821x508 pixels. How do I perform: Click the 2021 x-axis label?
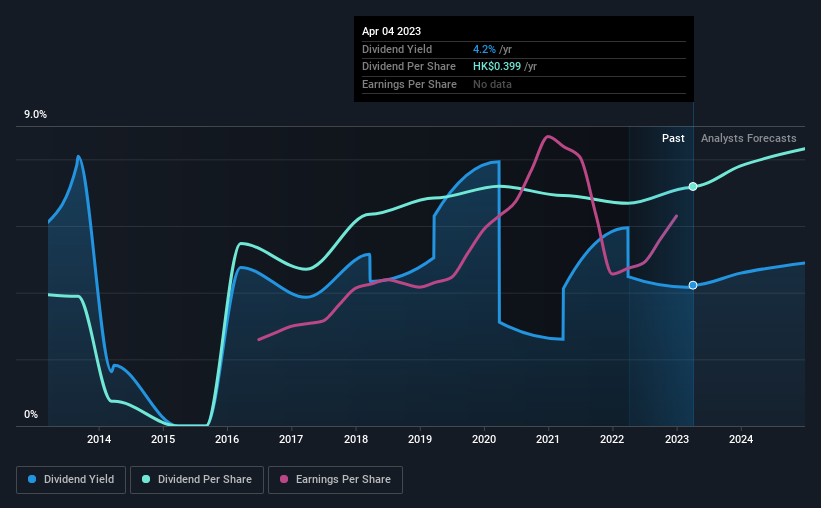point(548,439)
